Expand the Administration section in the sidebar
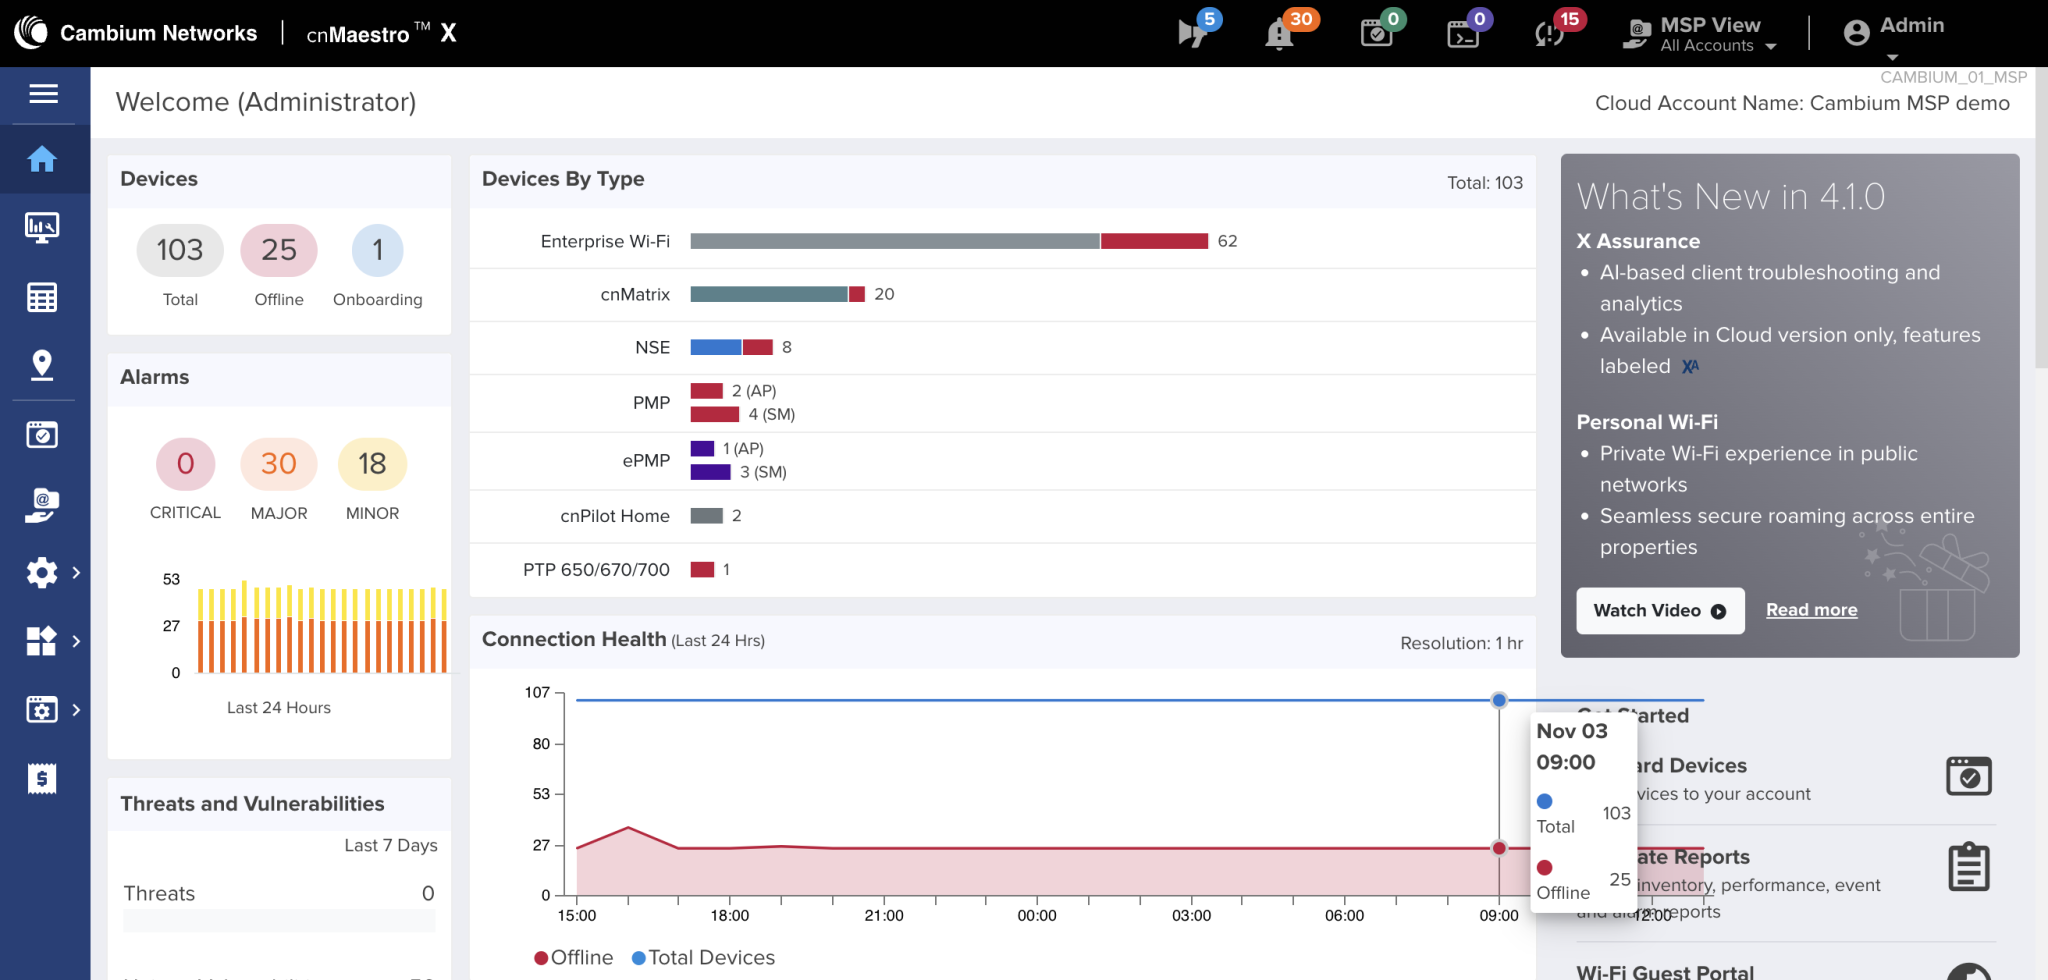This screenshot has width=2048, height=980. click(x=43, y=710)
